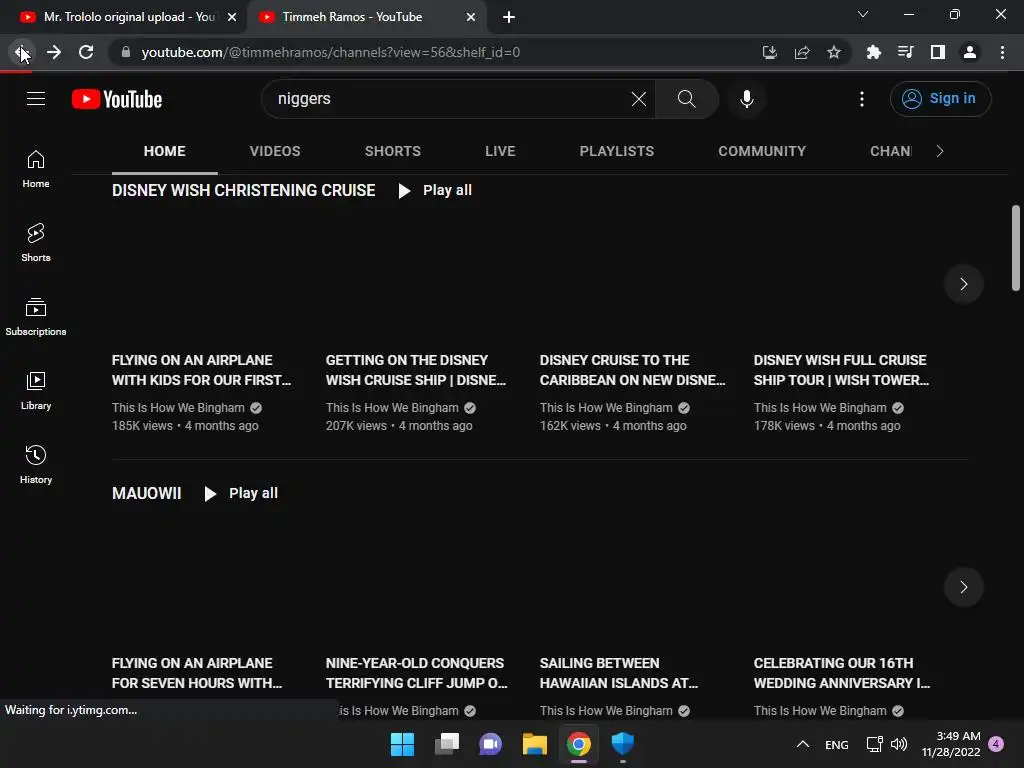Open the Extensions puzzle icon

click(x=873, y=52)
